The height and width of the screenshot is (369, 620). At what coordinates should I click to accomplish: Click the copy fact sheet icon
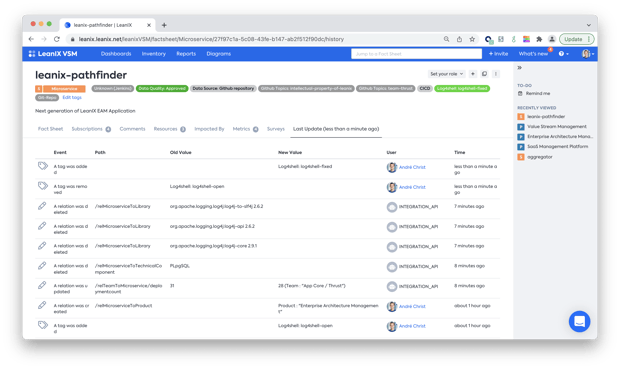pyautogui.click(x=484, y=74)
